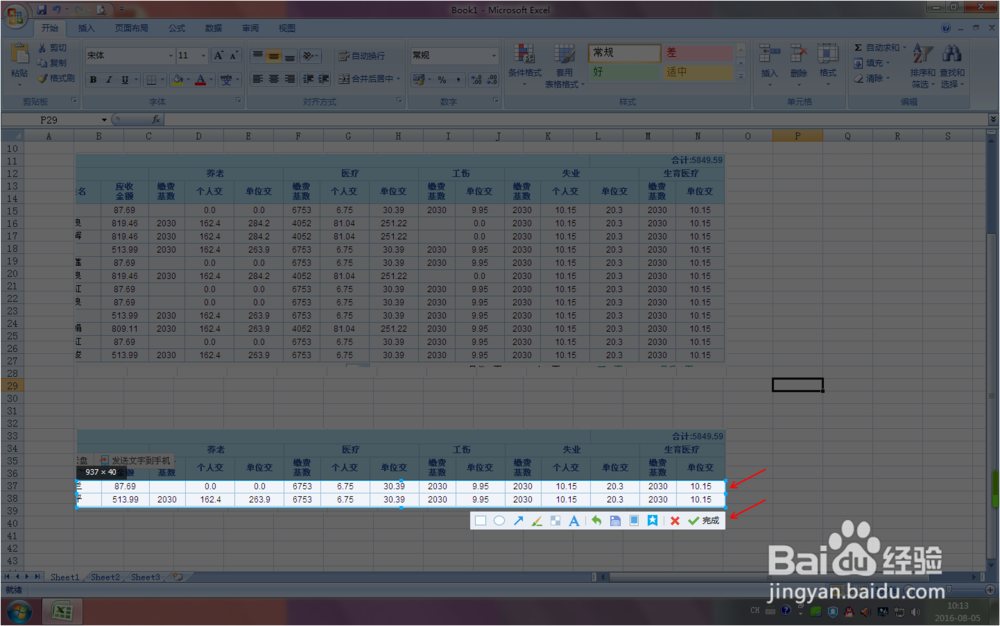Switch to the 审阅 ribbon tab
The width and height of the screenshot is (1000, 626).
251,28
